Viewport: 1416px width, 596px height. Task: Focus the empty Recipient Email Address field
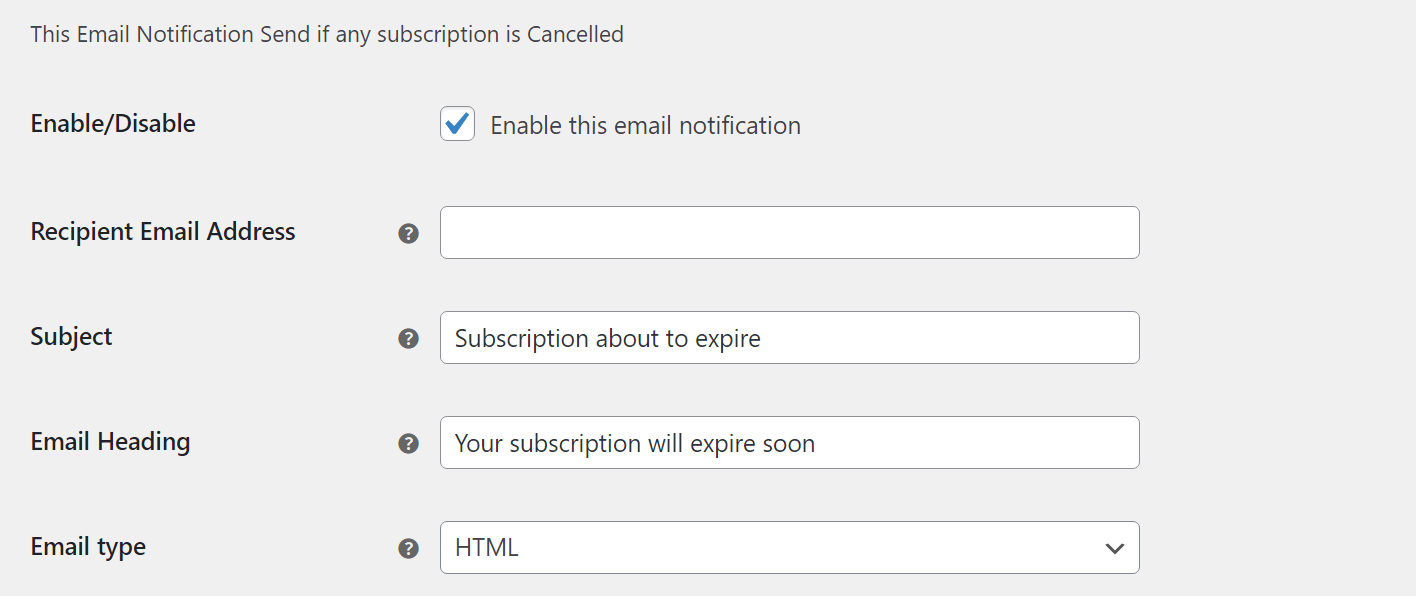tap(789, 232)
